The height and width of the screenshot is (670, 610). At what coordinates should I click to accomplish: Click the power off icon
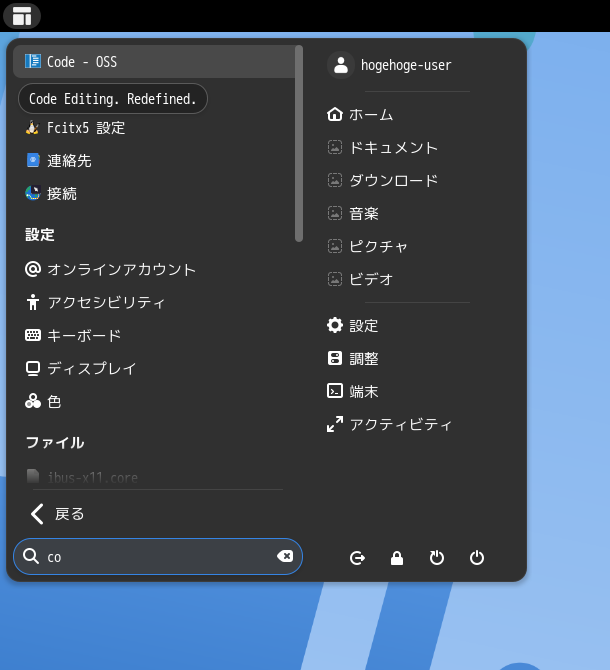[x=477, y=558]
